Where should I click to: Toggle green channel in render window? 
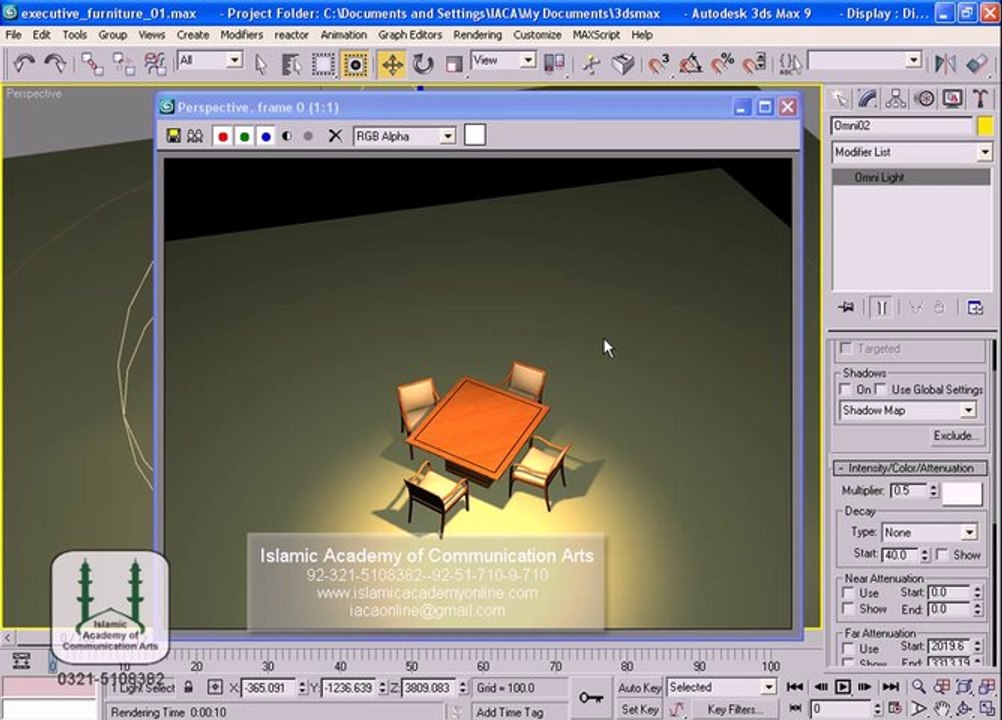pos(244,136)
